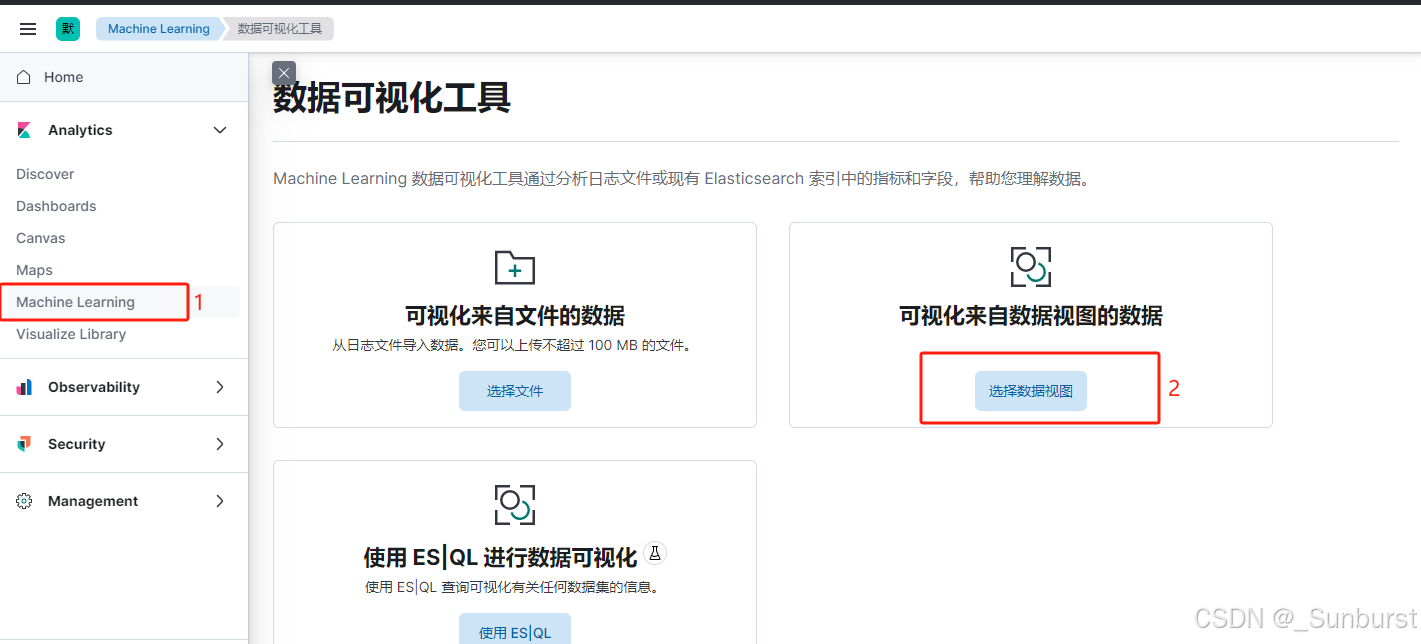This screenshot has width=1421, height=644.
Task: Click the 选择文件 button
Action: 515,391
